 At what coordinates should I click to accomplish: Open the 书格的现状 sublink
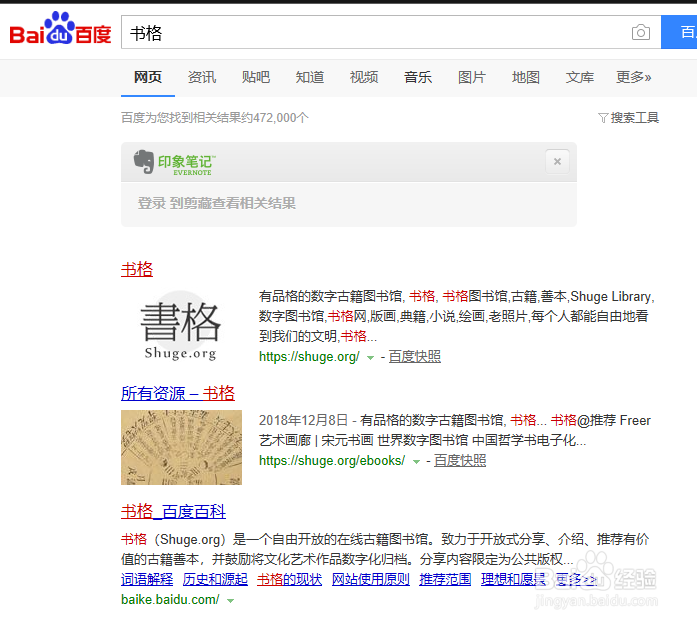(x=289, y=579)
